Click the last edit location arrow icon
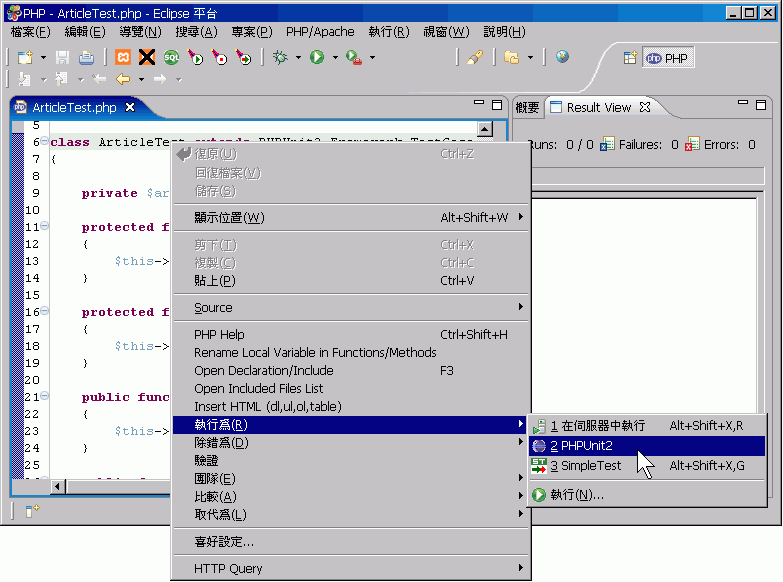This screenshot has height=582, width=783. [x=99, y=79]
